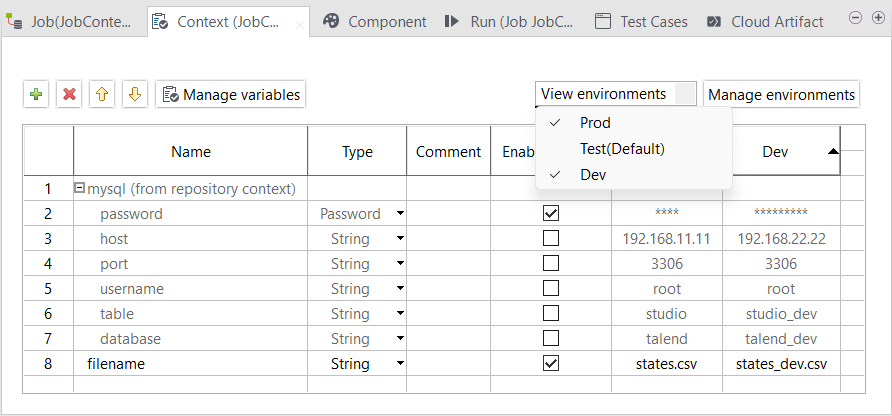Move variable up with up arrow icon
892x416 pixels.
click(x=102, y=94)
